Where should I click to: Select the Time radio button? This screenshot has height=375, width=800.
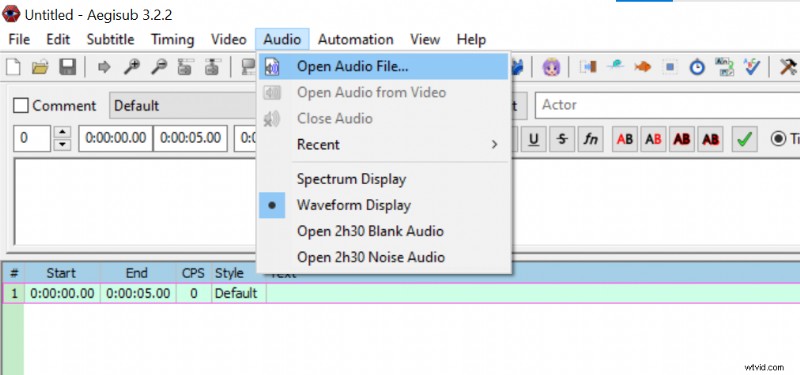click(x=778, y=139)
